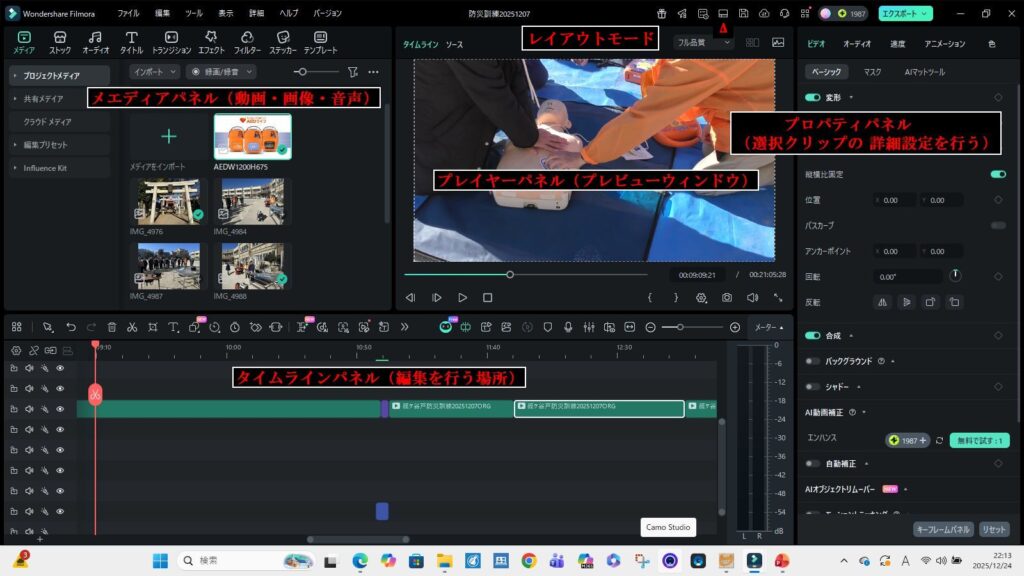1024x576 pixels.
Task: Expand the 共有メディア tree item
Action: click(x=15, y=99)
